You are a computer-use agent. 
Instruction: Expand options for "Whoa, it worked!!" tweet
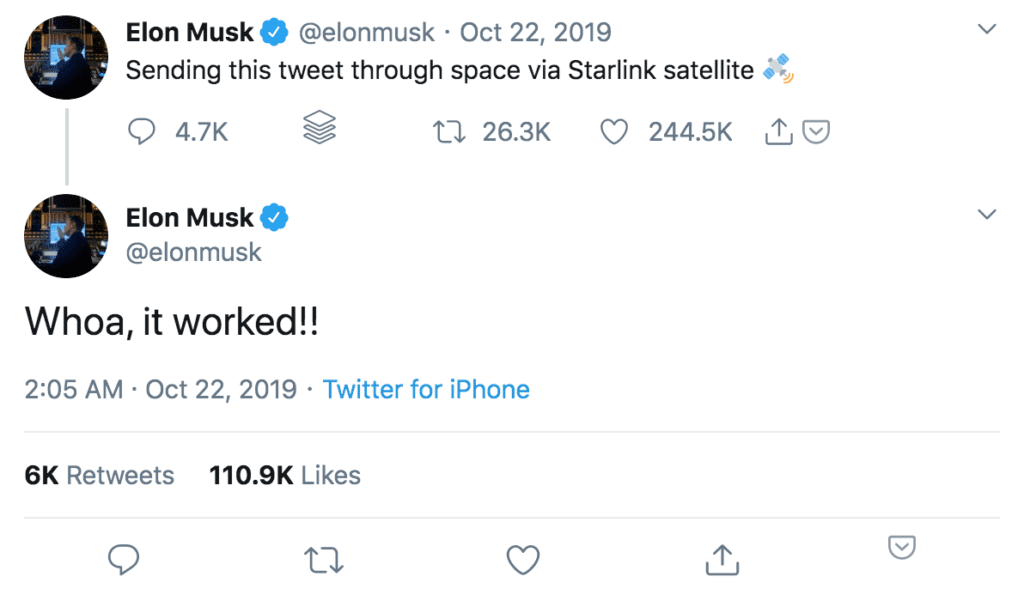click(x=987, y=215)
